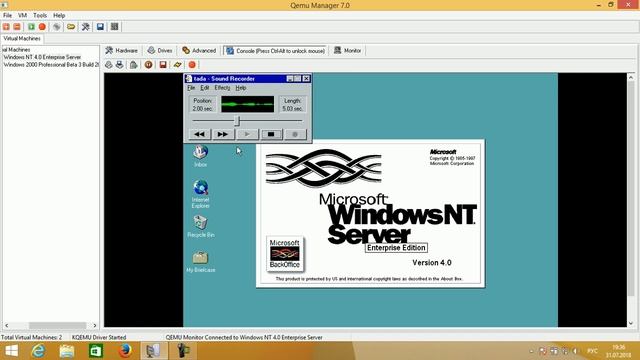640x360 pixels.
Task: Click Sound Recorder seek-to-end button
Action: [x=223, y=134]
